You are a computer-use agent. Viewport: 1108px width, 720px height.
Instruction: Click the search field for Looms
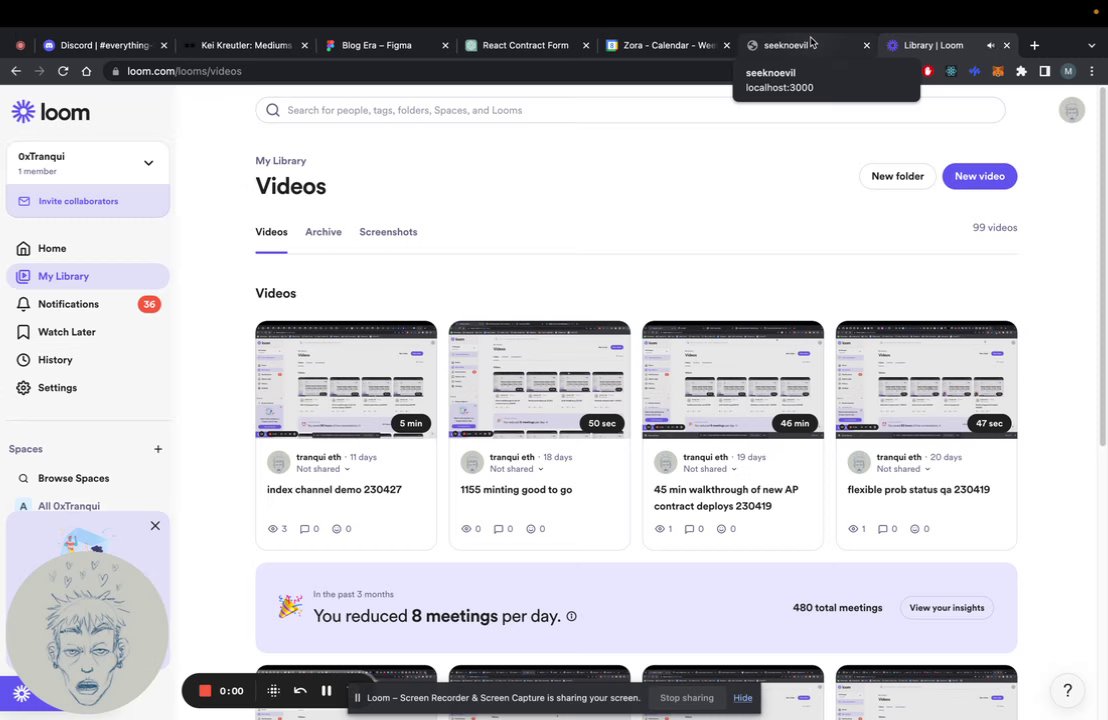click(630, 110)
